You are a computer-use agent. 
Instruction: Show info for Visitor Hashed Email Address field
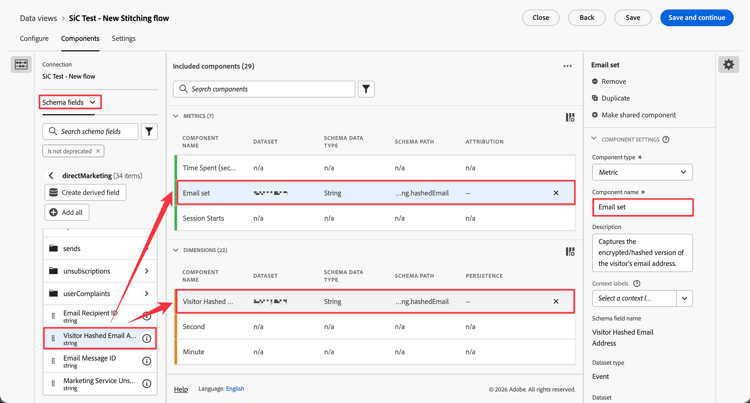coord(147,339)
